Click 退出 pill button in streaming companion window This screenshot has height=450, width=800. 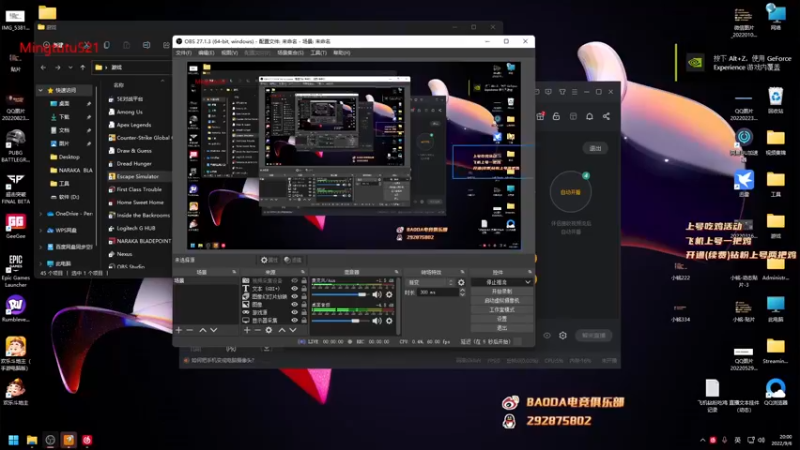point(595,148)
